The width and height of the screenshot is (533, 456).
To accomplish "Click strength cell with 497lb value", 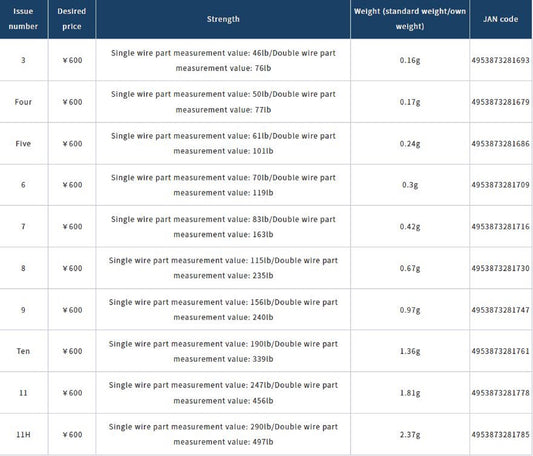I will 223,434.
